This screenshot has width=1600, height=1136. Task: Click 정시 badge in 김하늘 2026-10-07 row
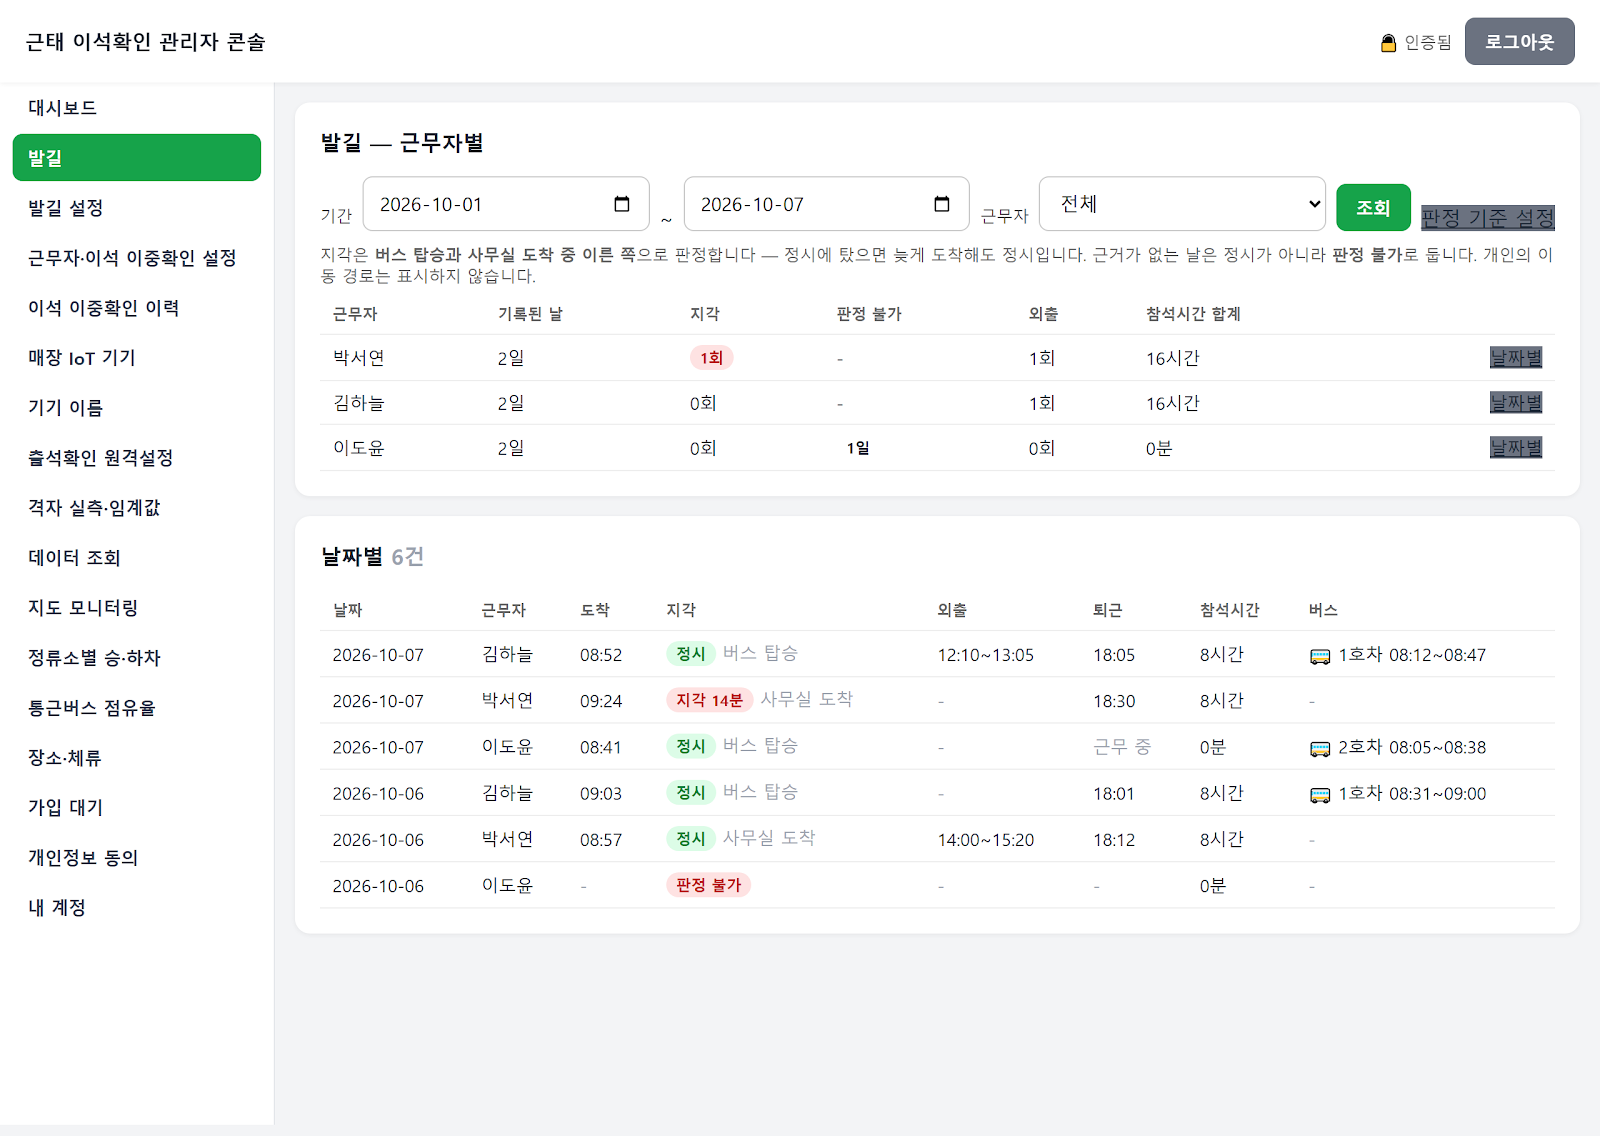(690, 654)
